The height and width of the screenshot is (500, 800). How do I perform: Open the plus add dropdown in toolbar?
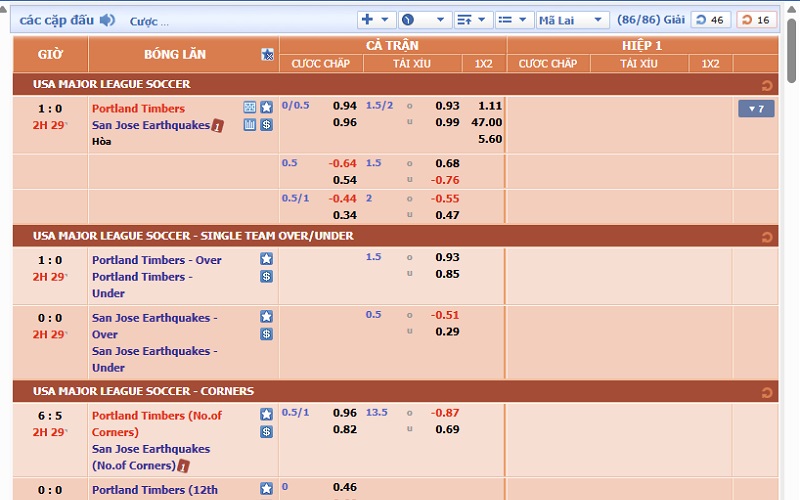pyautogui.click(x=376, y=20)
